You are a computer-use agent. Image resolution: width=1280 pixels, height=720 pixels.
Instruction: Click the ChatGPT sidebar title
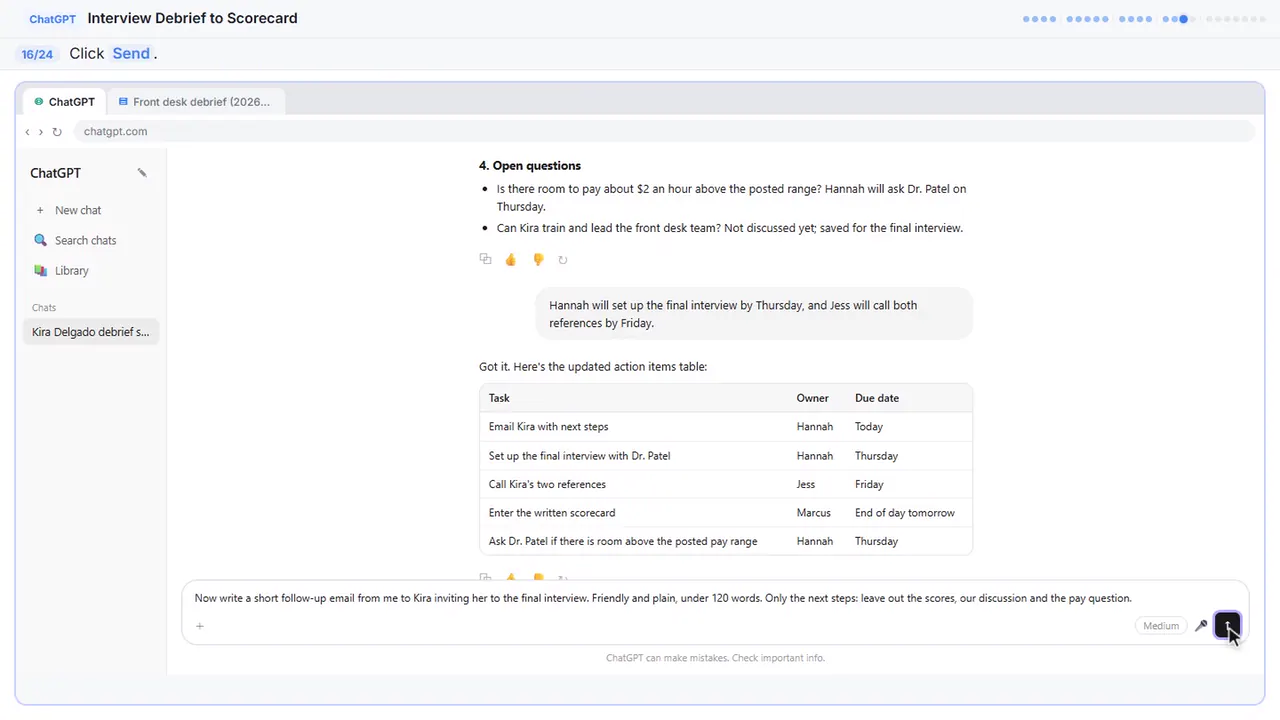56,173
